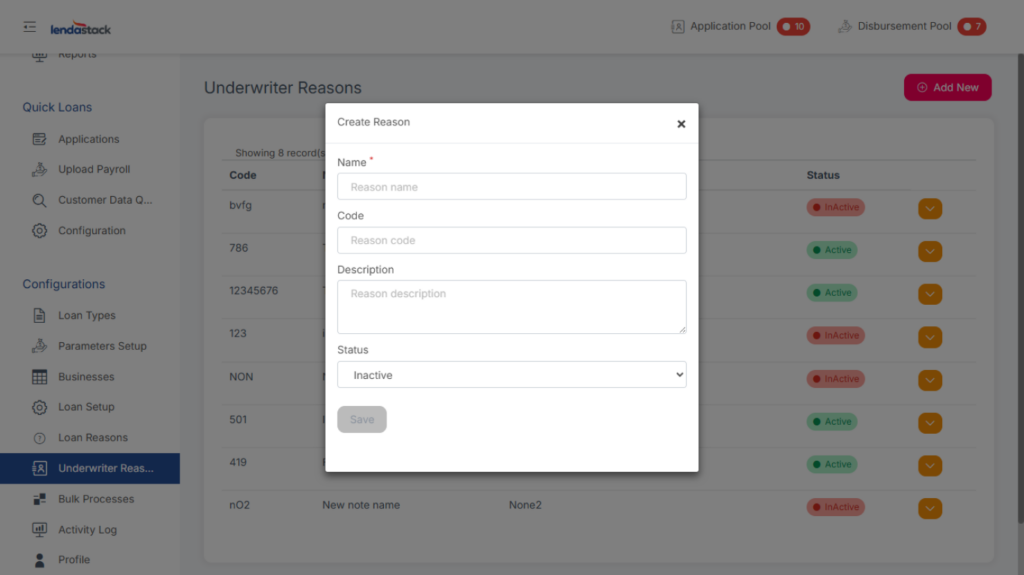Viewport: 1024px width, 575px height.
Task: Click the Businesses grid icon
Action: click(x=40, y=377)
